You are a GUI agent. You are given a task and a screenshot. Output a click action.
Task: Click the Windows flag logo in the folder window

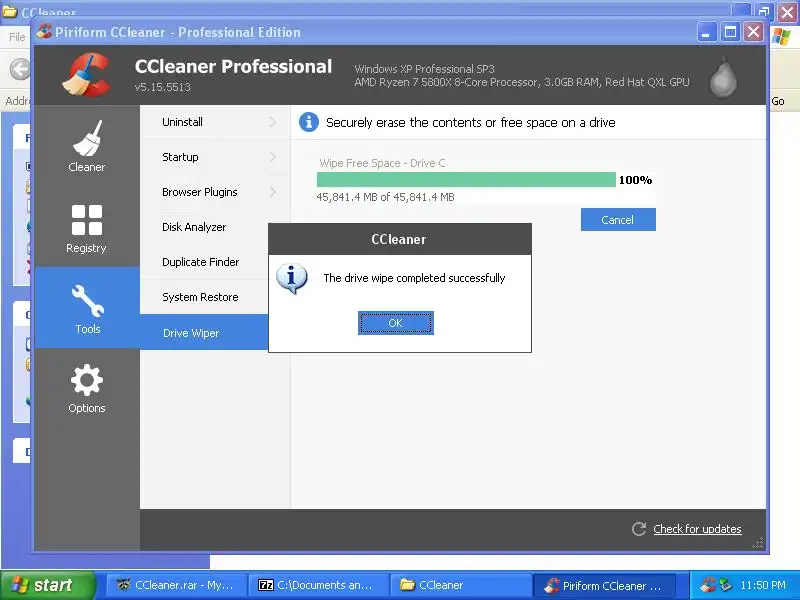[x=781, y=37]
